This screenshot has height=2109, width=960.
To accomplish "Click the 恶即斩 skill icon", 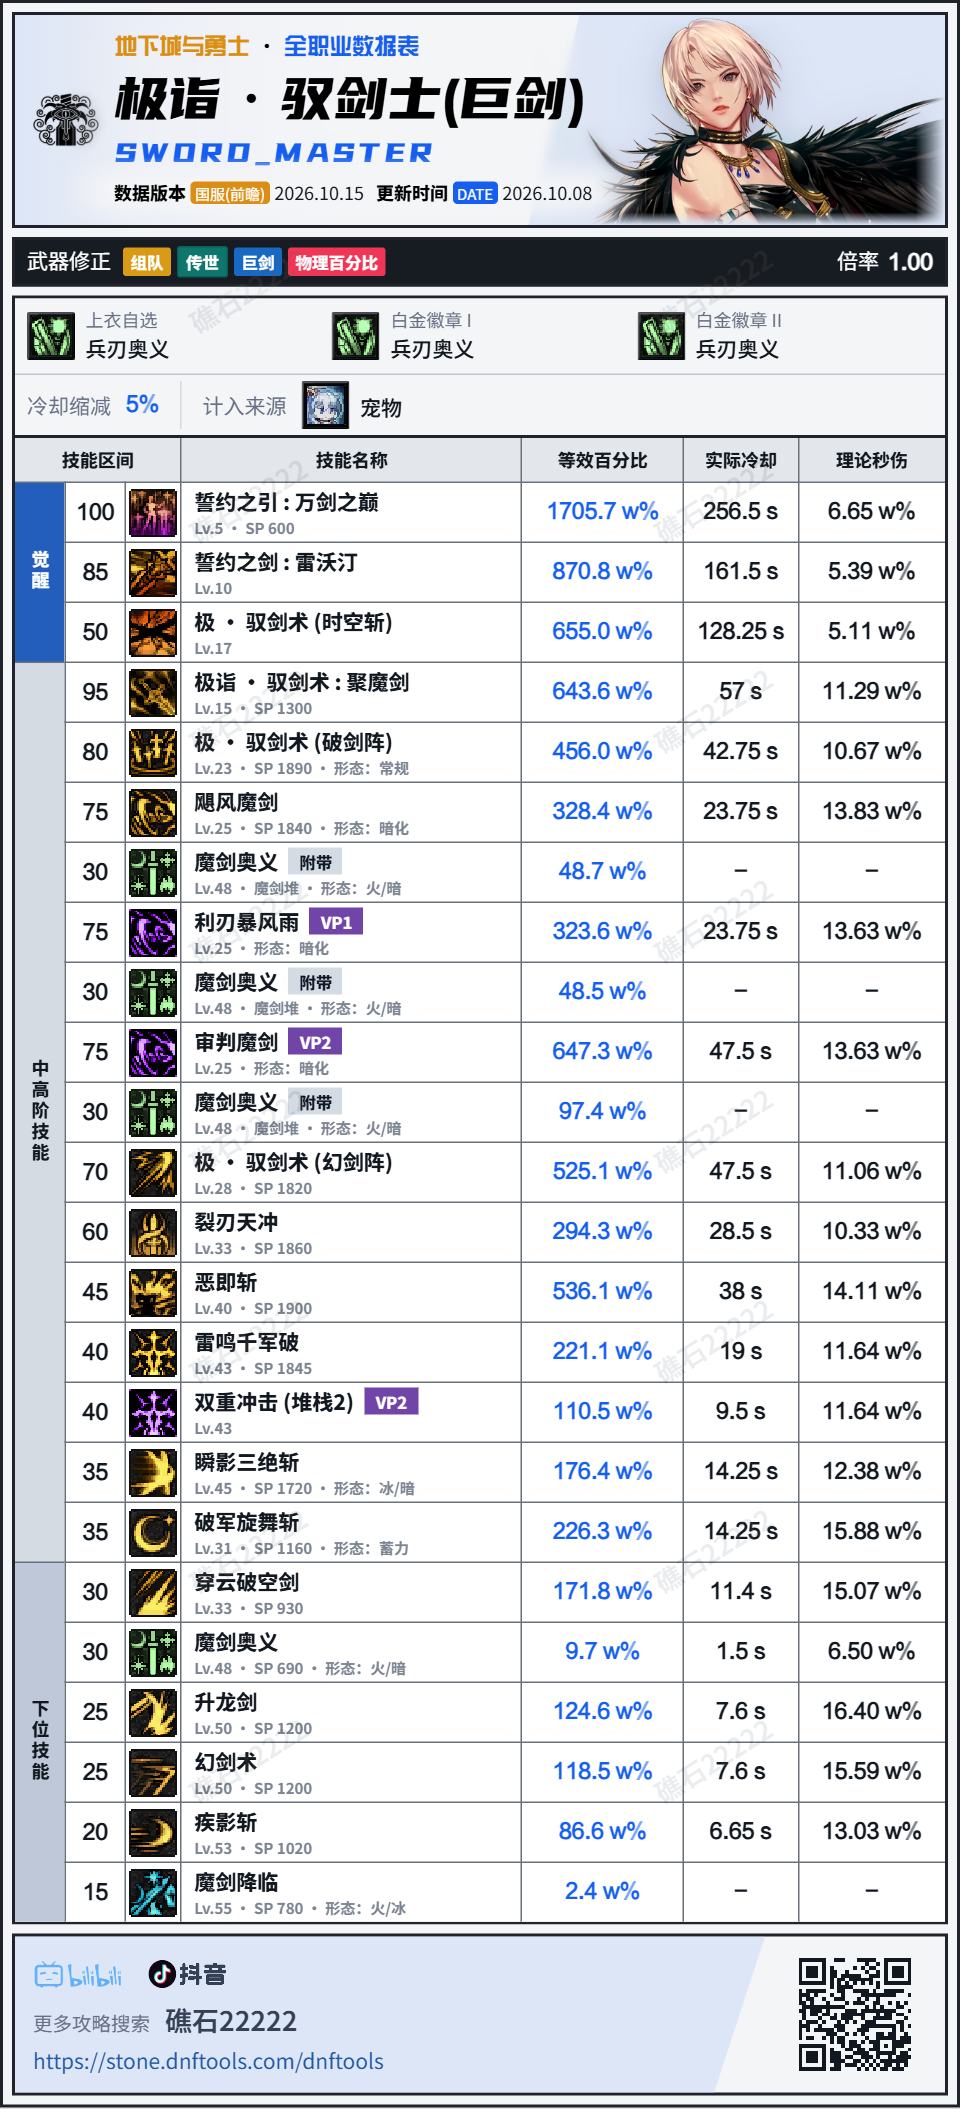I will [x=153, y=1292].
